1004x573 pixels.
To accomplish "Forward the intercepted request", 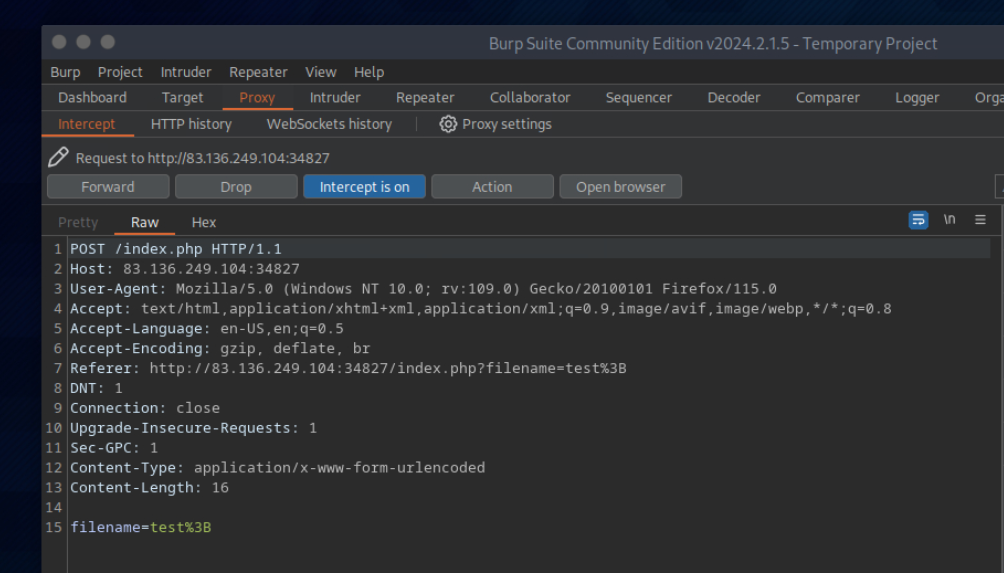I will point(108,187).
